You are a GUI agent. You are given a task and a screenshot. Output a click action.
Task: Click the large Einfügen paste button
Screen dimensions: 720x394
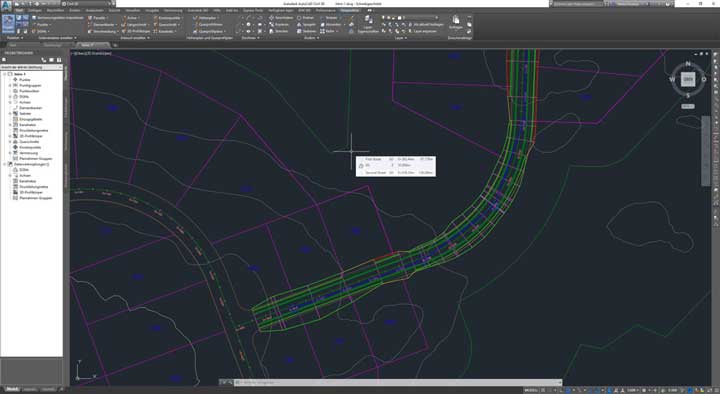pyautogui.click(x=456, y=22)
